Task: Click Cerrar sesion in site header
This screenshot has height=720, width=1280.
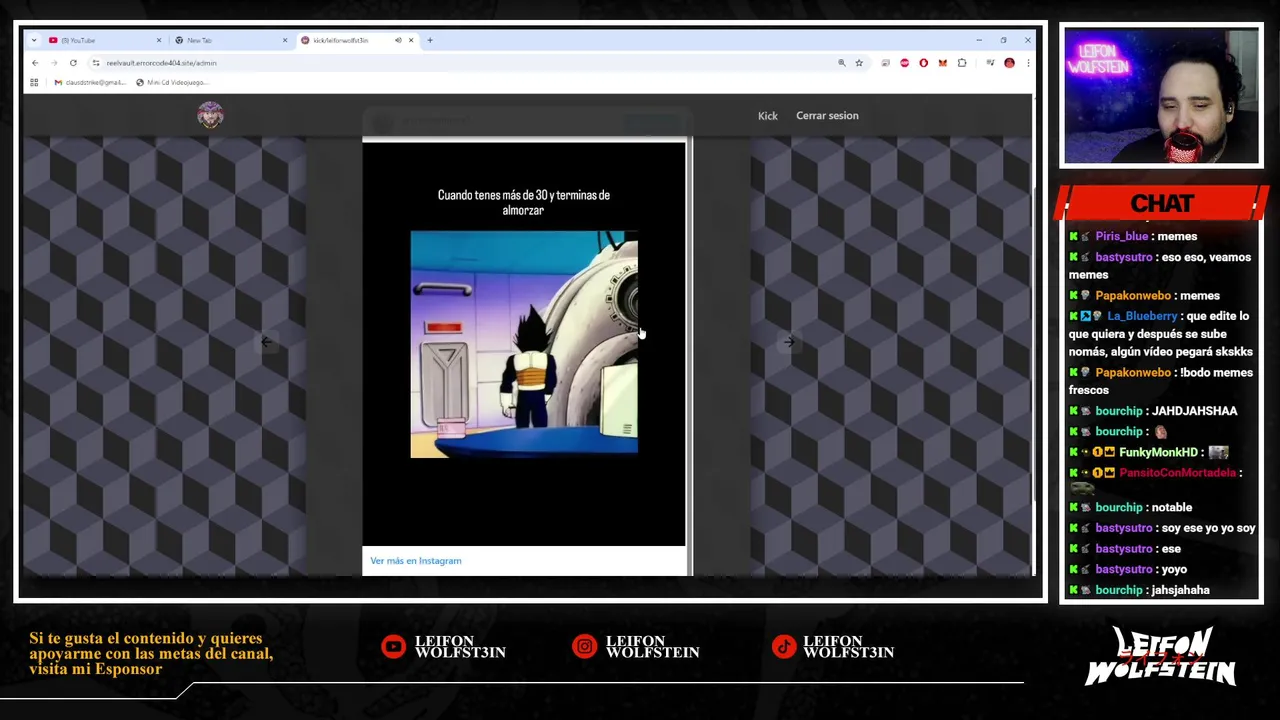Action: click(x=827, y=116)
